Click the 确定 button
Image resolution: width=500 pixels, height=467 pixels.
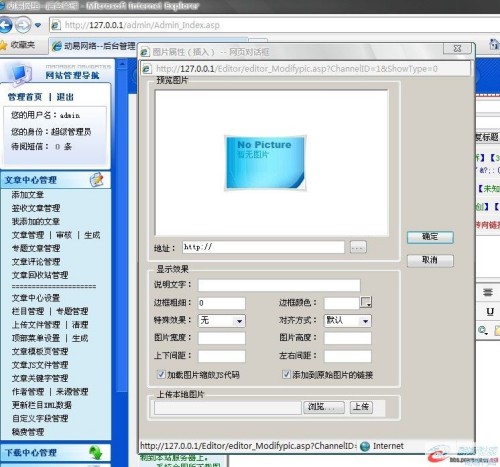pyautogui.click(x=430, y=237)
